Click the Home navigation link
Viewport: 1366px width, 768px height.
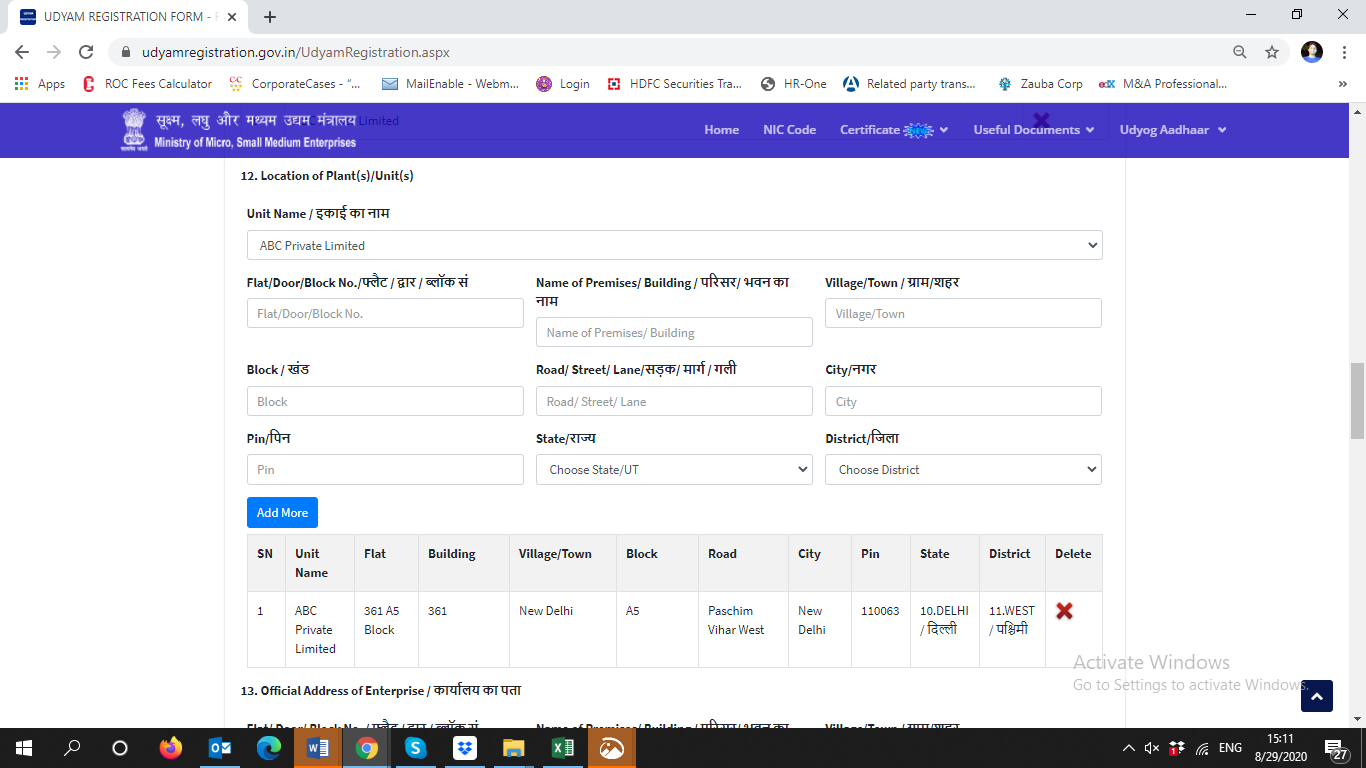721,130
